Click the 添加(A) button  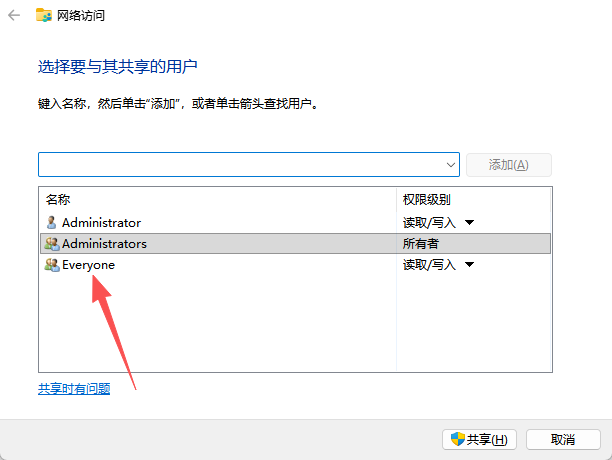(x=509, y=165)
